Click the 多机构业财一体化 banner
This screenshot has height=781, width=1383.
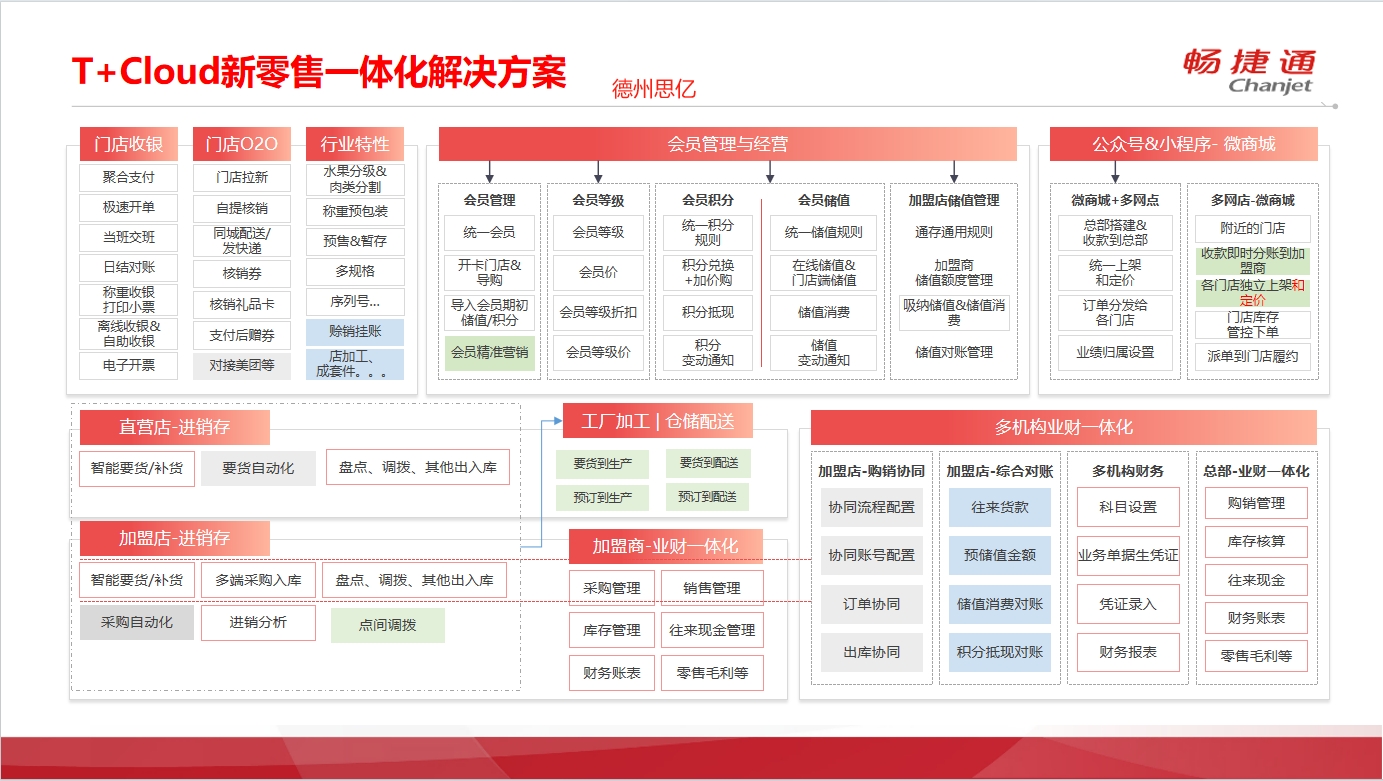tap(1064, 427)
